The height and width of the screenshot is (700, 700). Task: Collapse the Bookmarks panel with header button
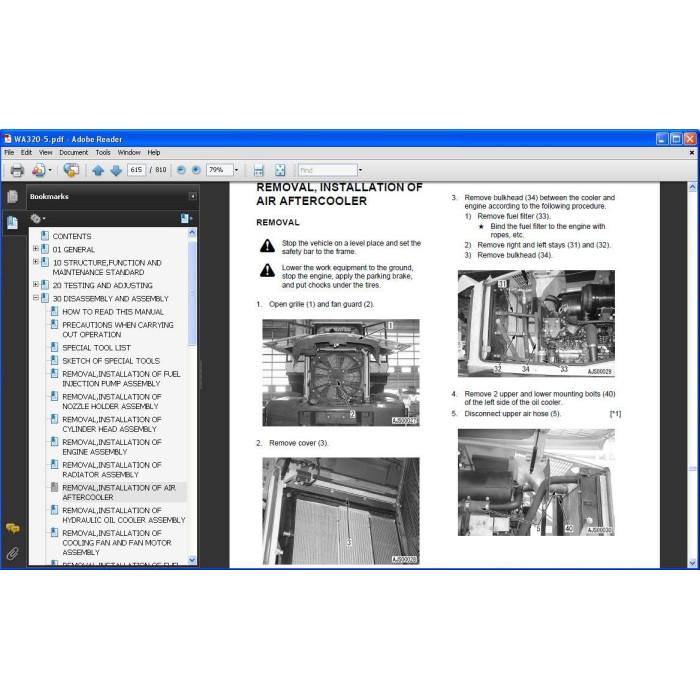(192, 196)
